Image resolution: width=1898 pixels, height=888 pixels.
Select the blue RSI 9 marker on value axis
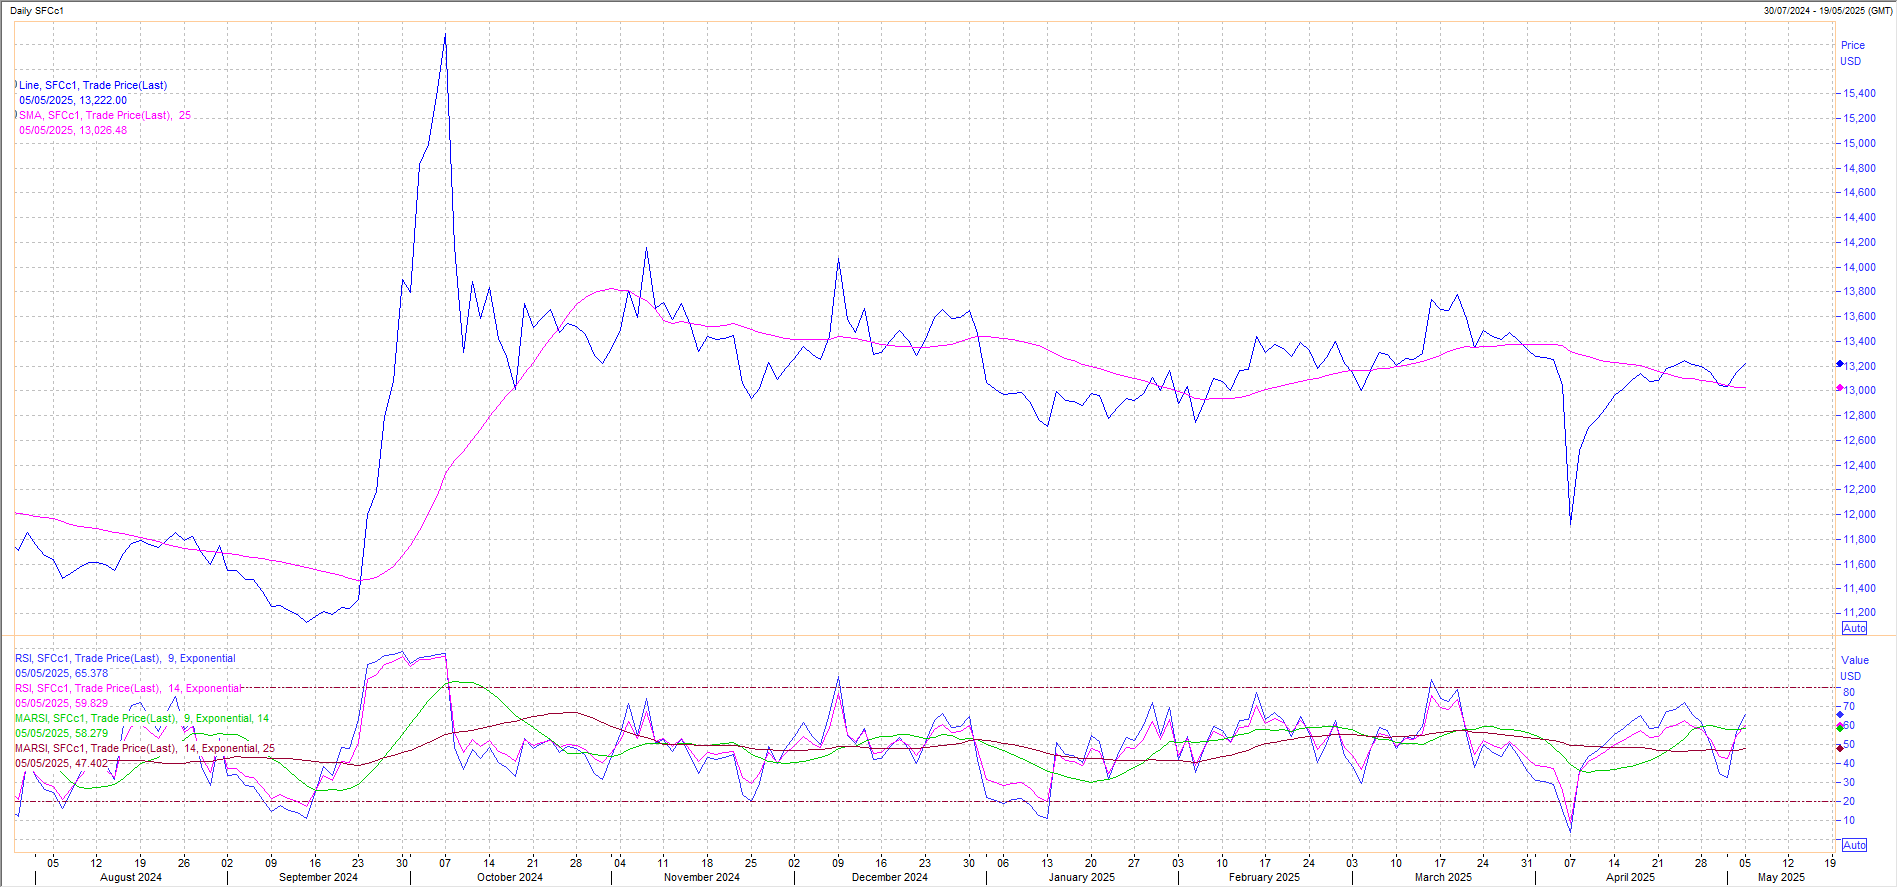pos(1840,714)
